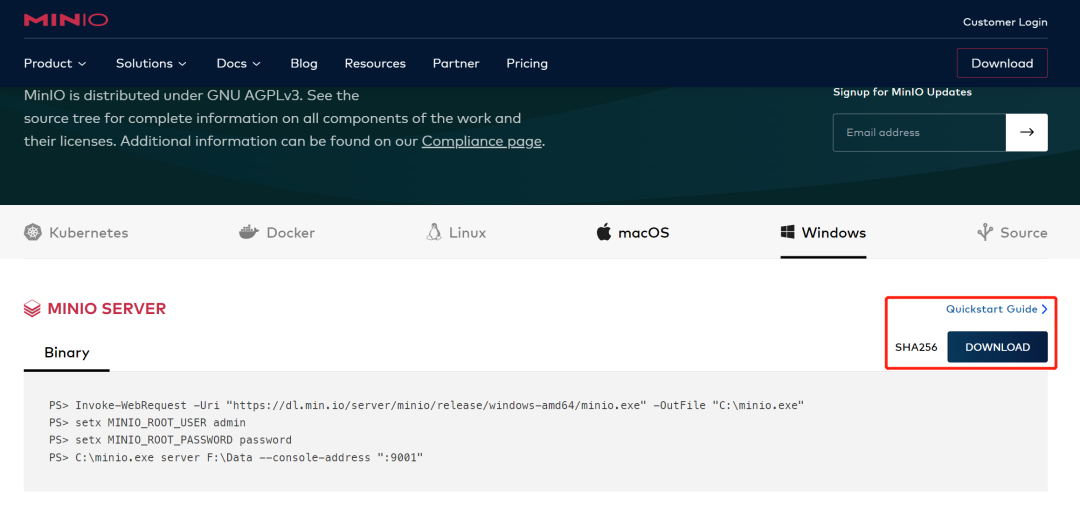Click the MINIO SERVER heading
1080x513 pixels.
pyautogui.click(x=107, y=308)
